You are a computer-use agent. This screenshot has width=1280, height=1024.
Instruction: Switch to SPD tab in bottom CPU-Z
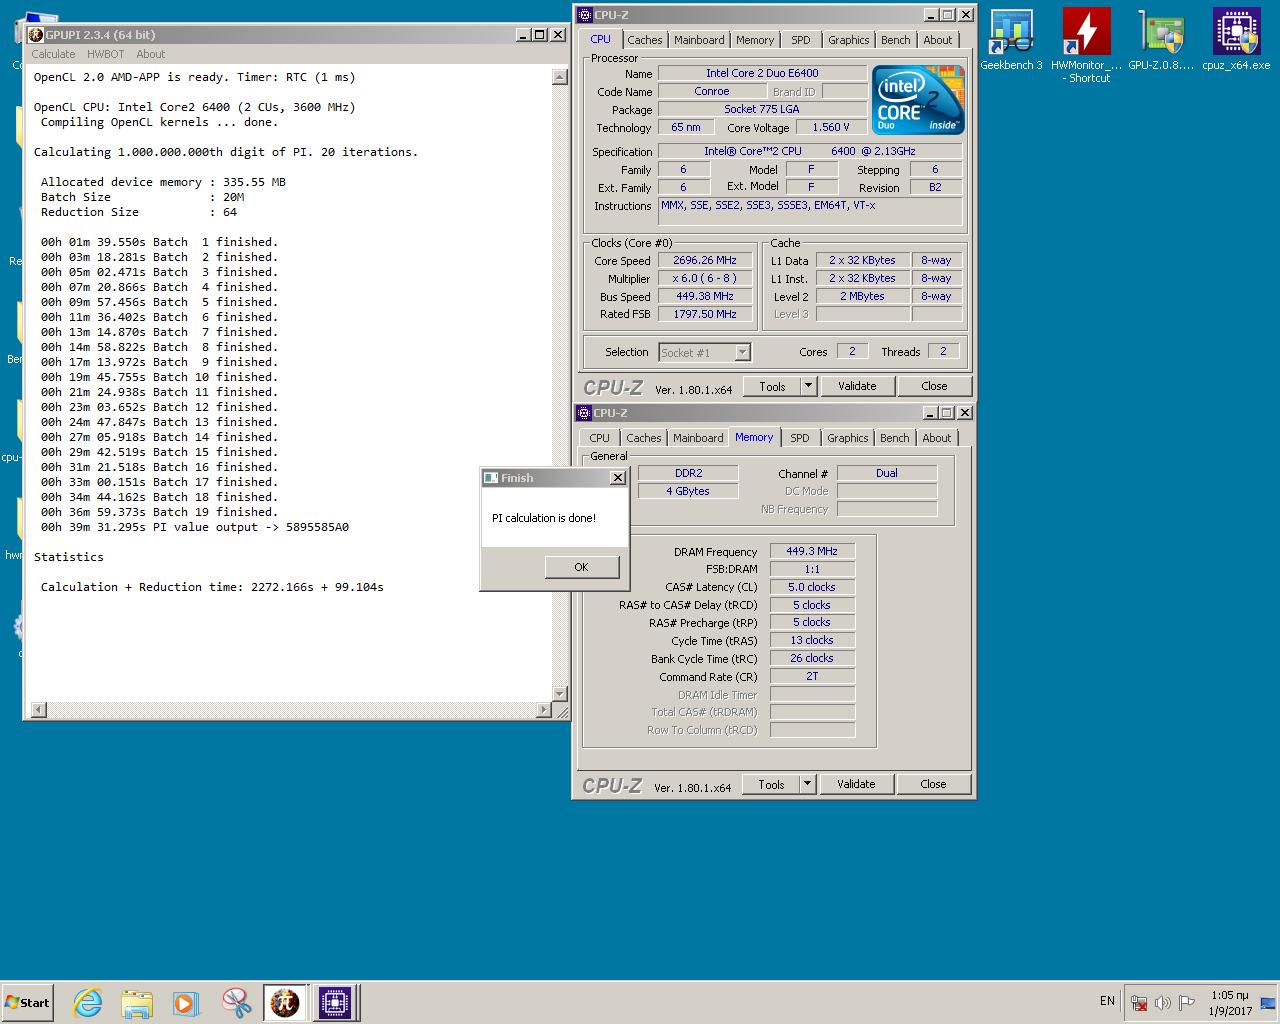800,438
